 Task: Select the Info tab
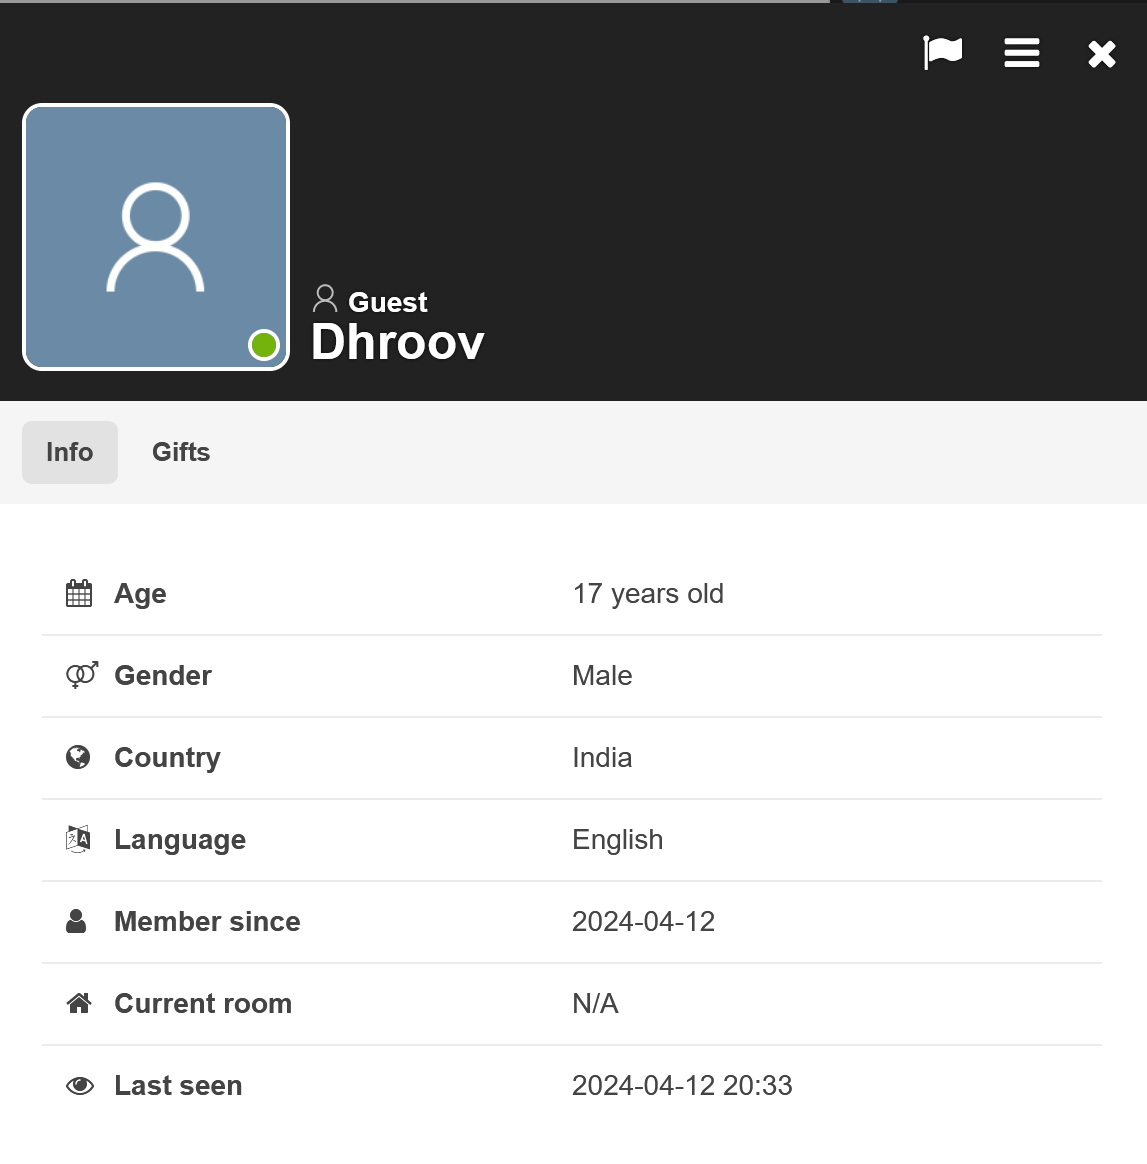point(70,452)
